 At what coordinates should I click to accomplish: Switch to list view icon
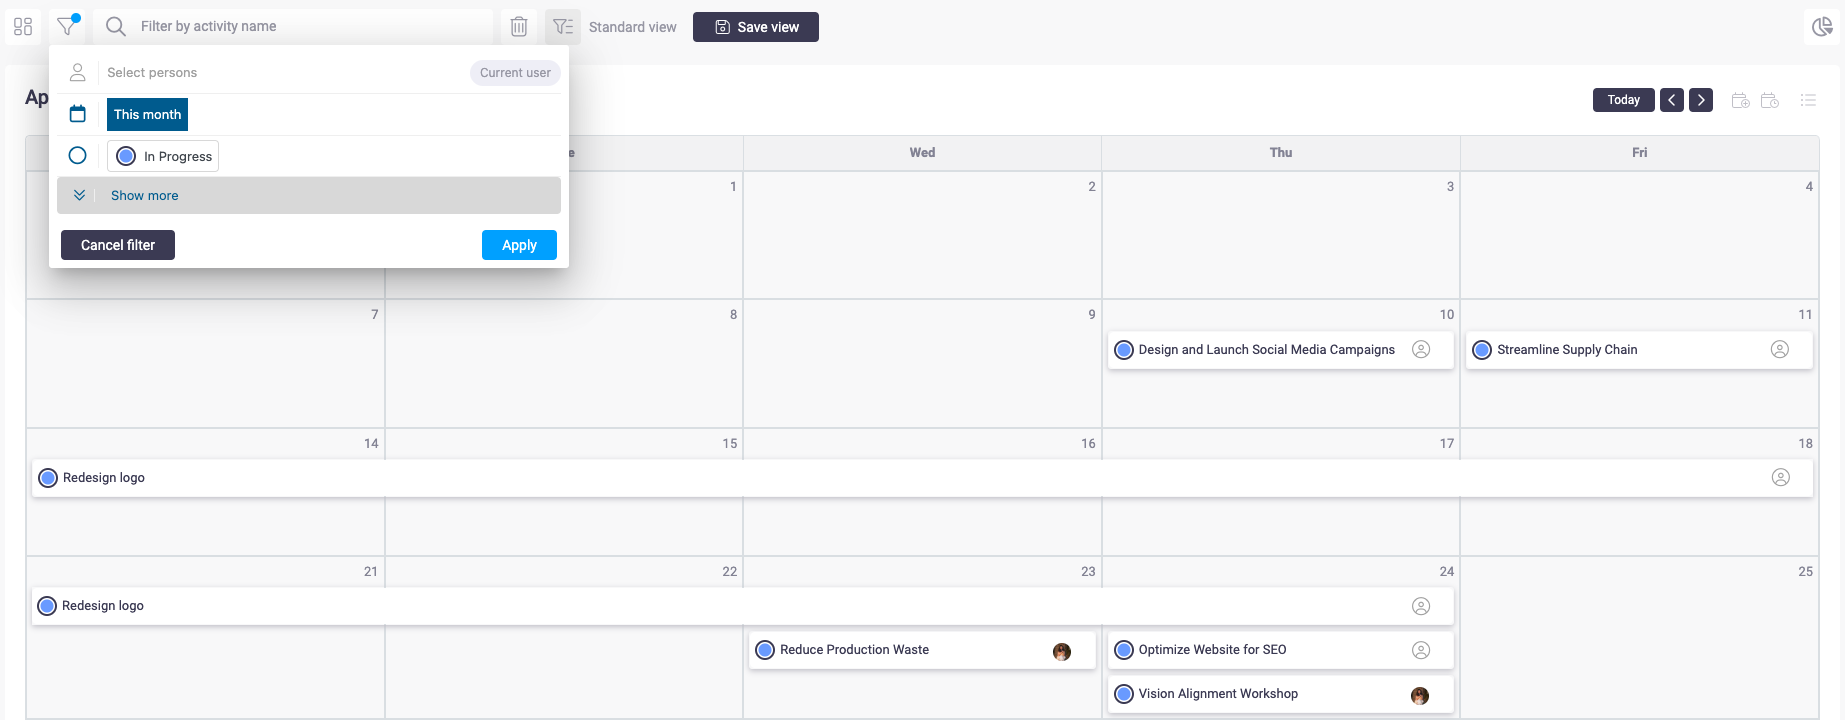[x=1808, y=100]
